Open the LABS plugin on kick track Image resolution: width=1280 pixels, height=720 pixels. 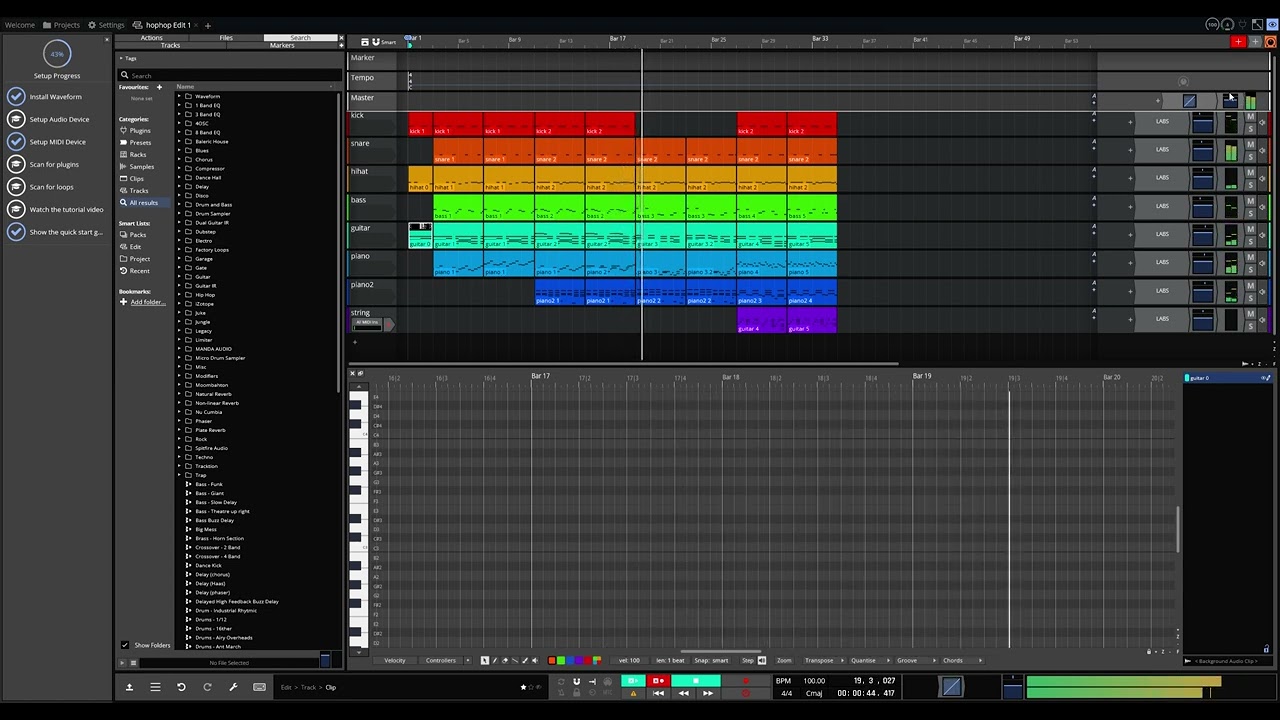[x=1162, y=122]
